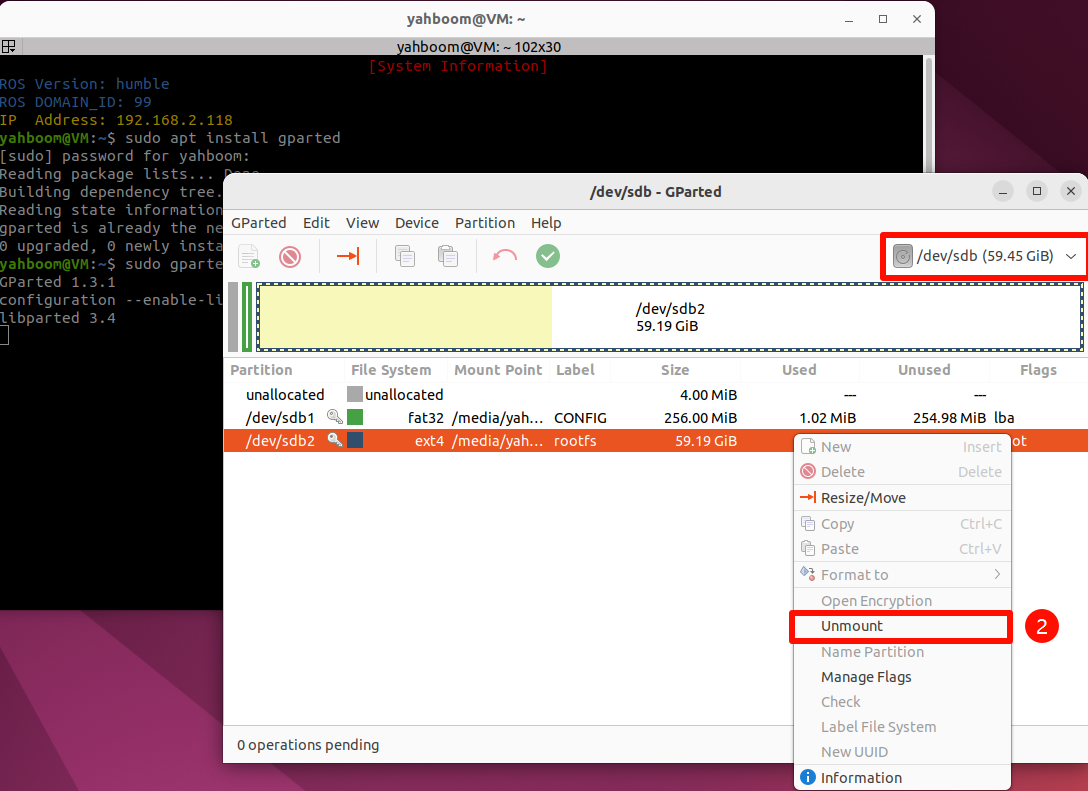This screenshot has width=1088, height=791.
Task: Click the Unused column header
Action: [x=924, y=370]
